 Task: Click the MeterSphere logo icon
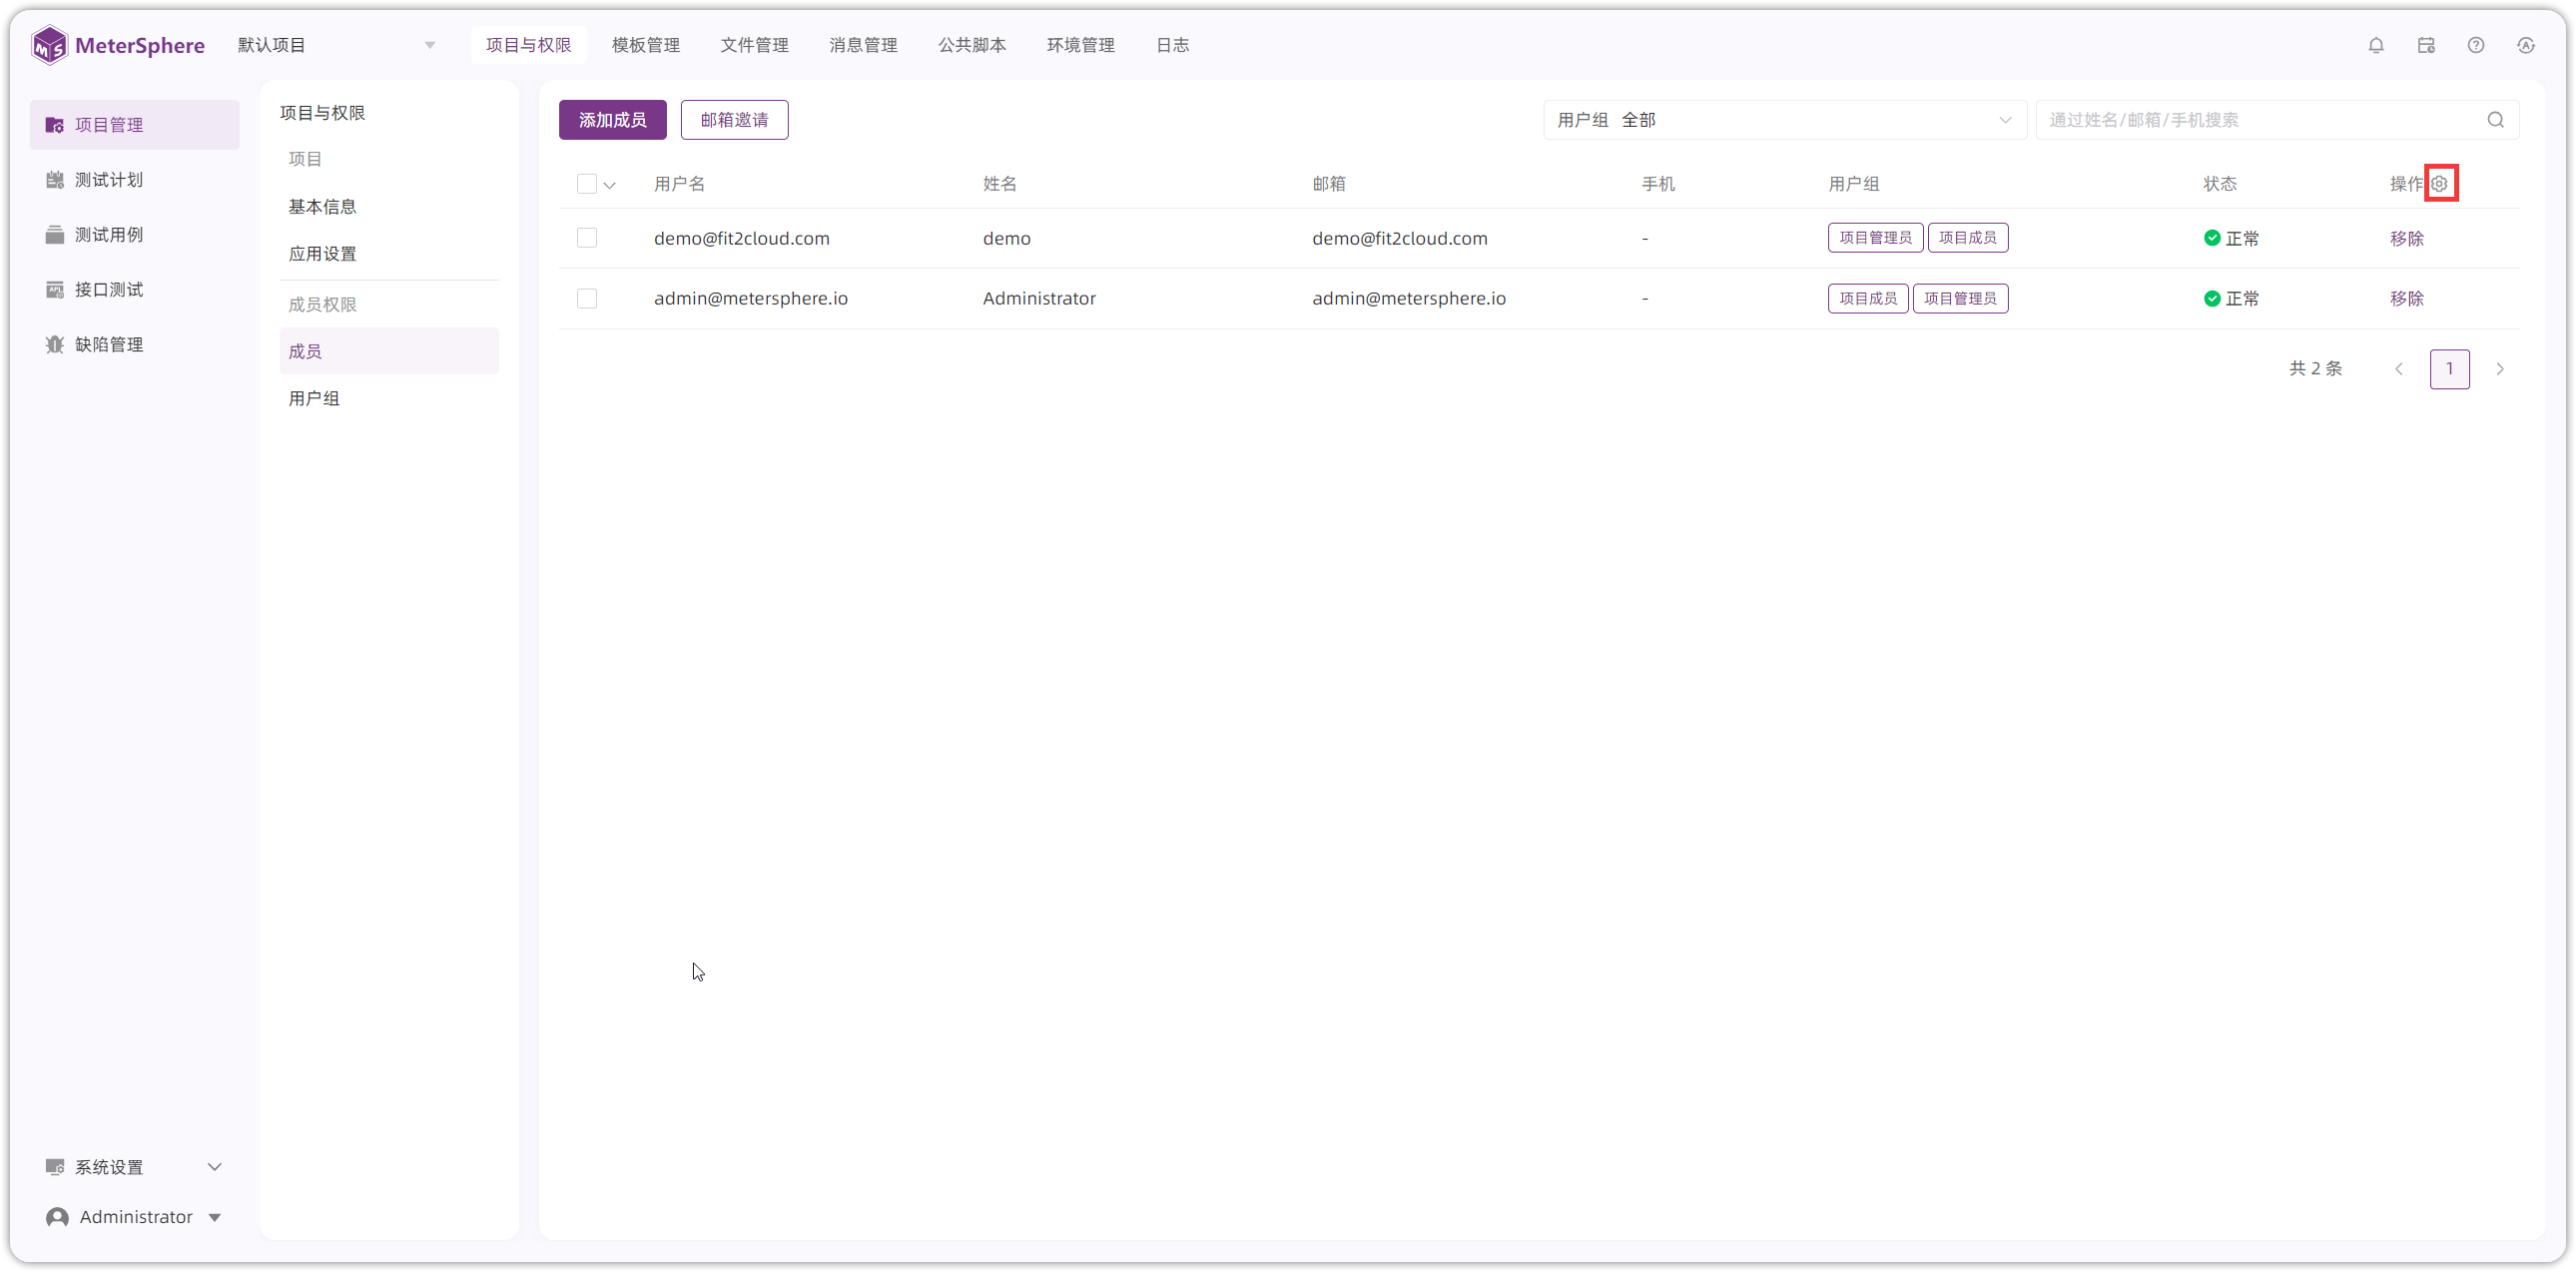[49, 45]
